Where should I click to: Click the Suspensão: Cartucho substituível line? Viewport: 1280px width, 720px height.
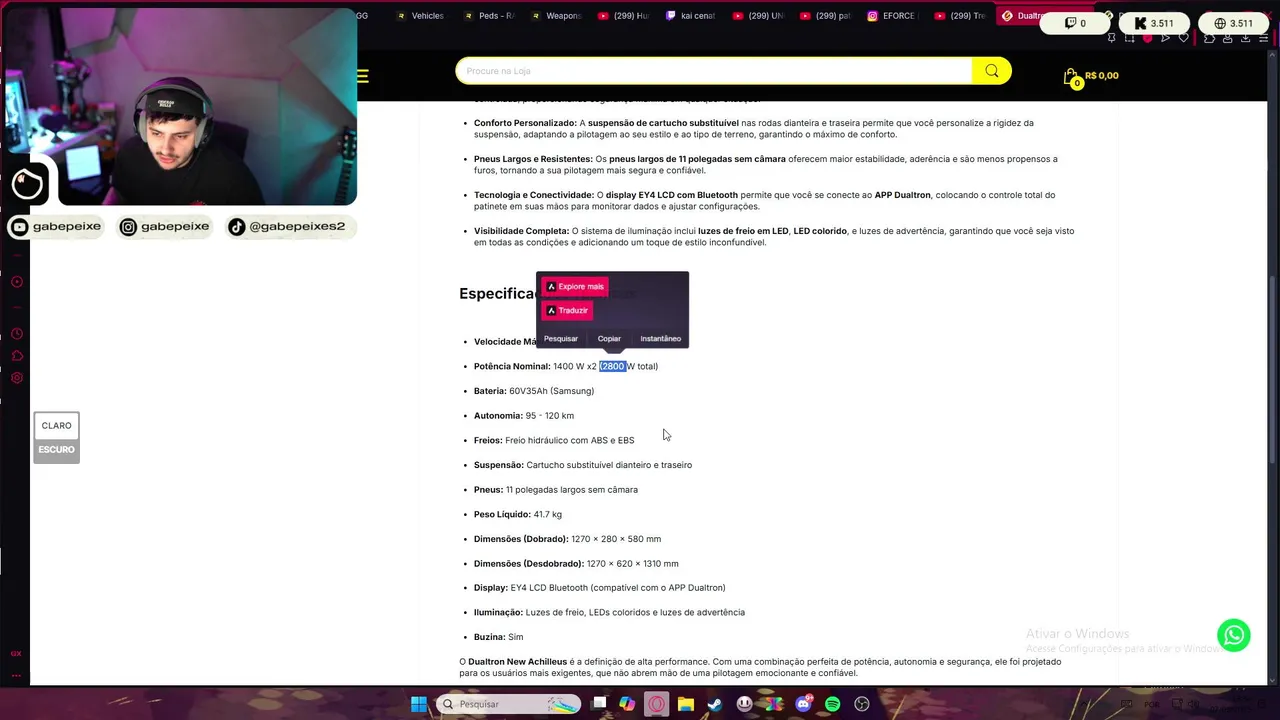(x=583, y=465)
